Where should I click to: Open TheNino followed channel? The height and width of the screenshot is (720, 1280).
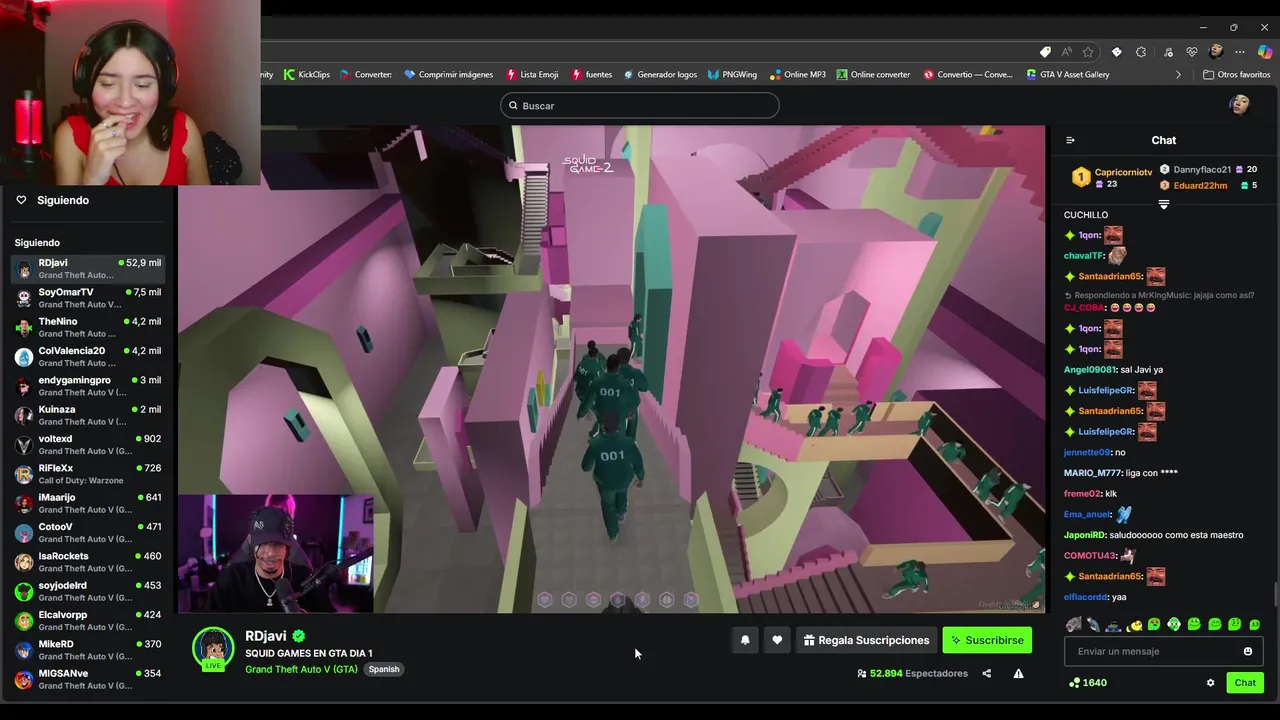[x=88, y=327]
